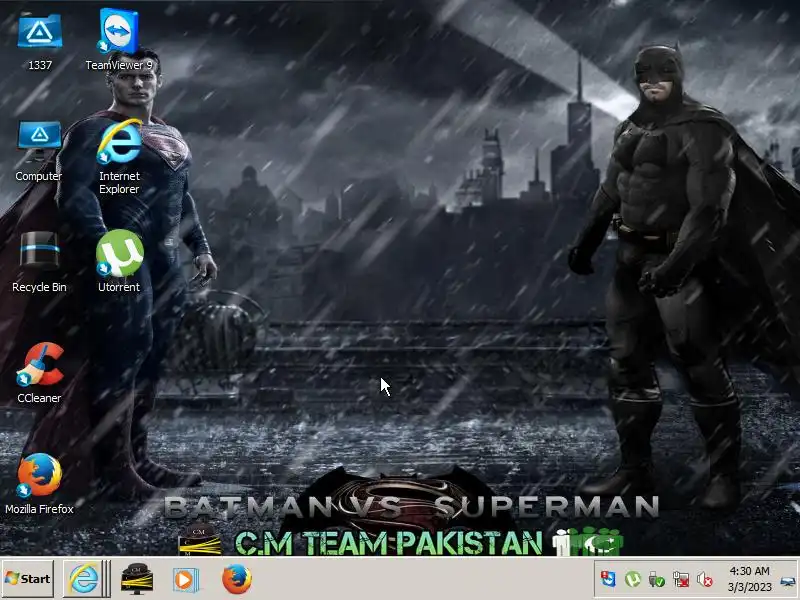Open the 1337 folder desktop icon
The width and height of the screenshot is (800, 600).
tap(40, 42)
